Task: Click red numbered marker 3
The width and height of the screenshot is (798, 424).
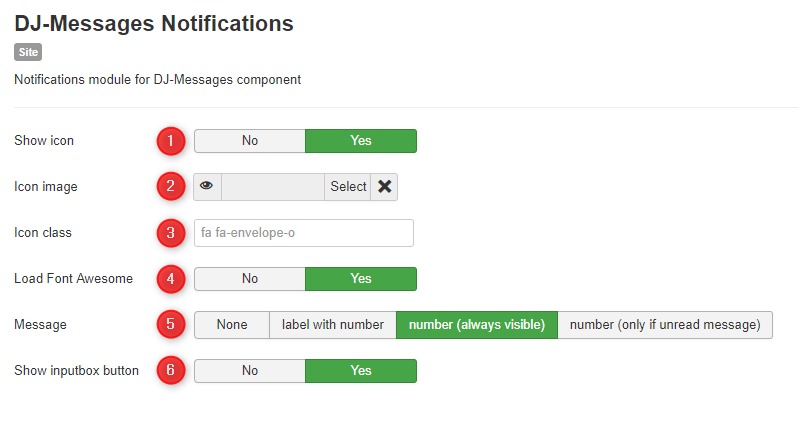Action: pyautogui.click(x=171, y=233)
